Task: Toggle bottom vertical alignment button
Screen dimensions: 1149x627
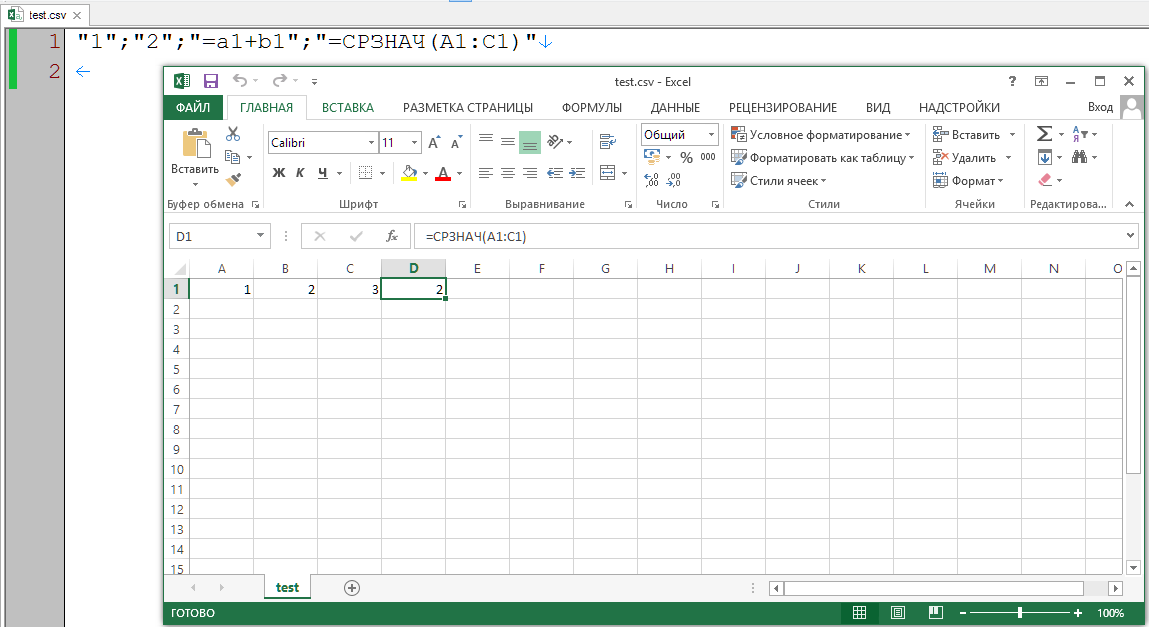Action: coord(530,142)
